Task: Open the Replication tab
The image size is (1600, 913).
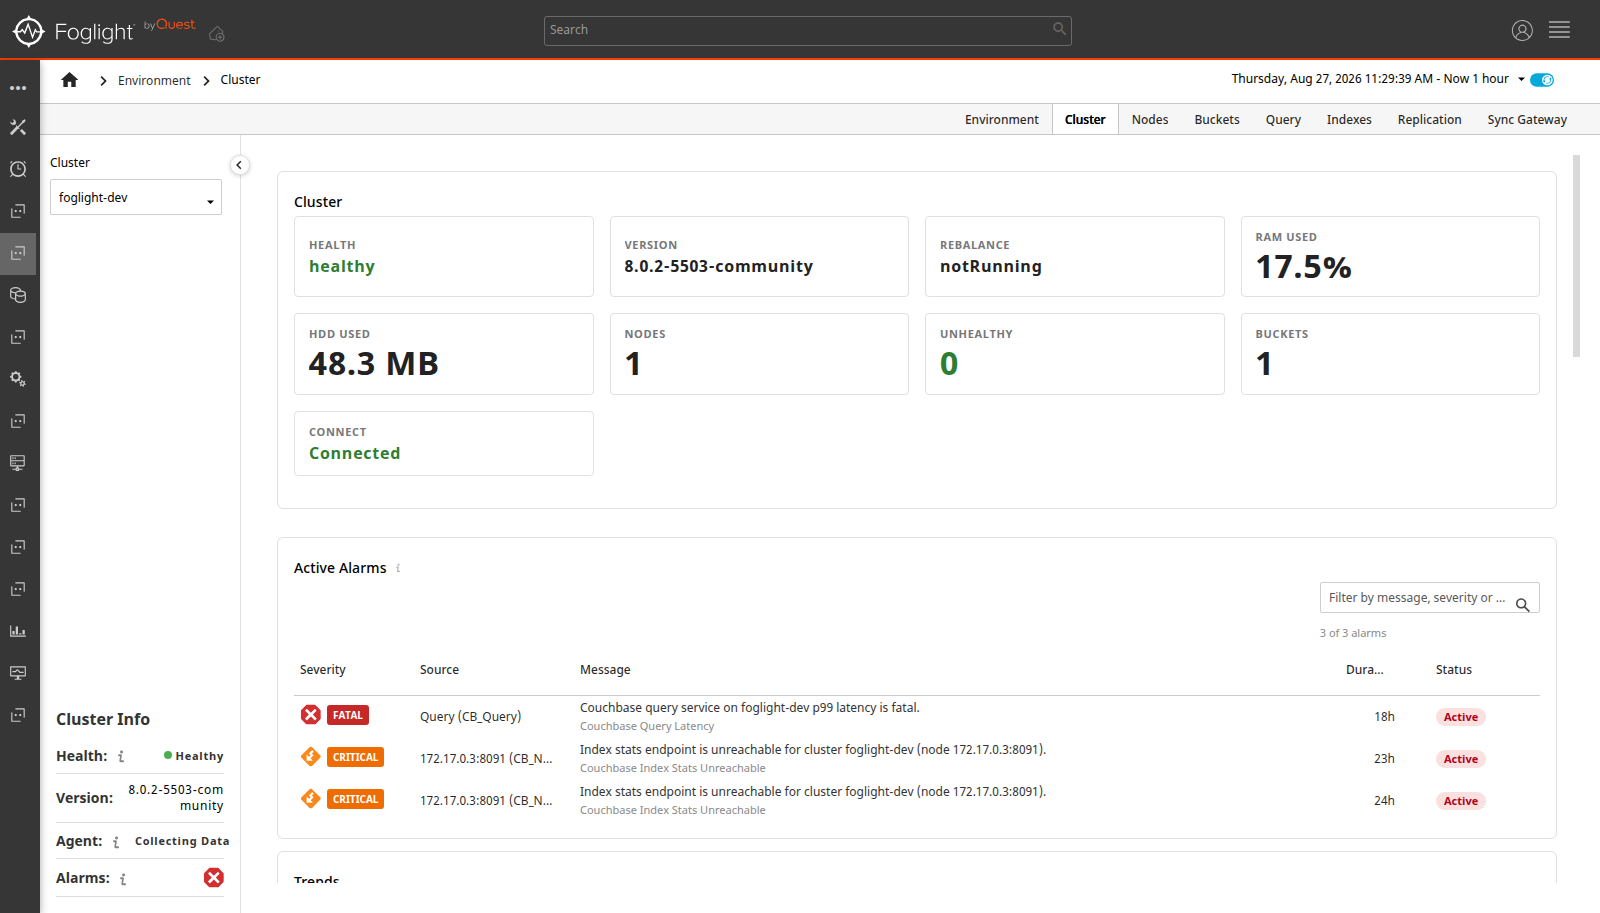Action: click(x=1429, y=119)
